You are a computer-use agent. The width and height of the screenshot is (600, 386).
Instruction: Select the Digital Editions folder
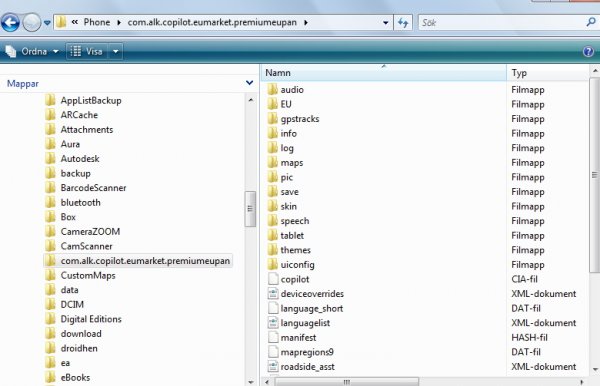pyautogui.click(x=91, y=319)
